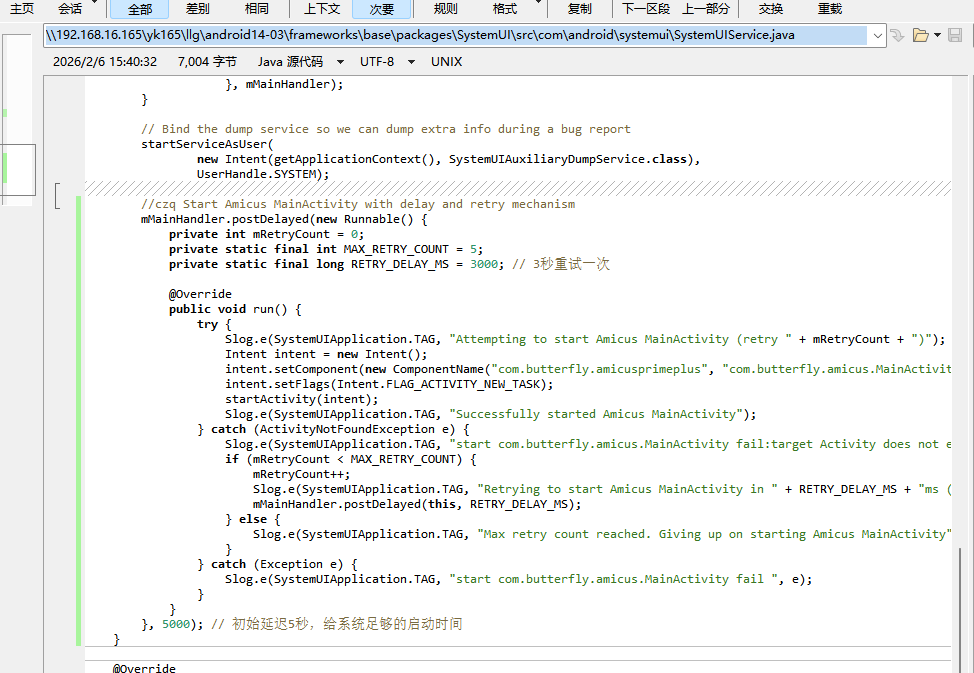
Task: Click the section bracket in left gutter
Action: coord(57,196)
